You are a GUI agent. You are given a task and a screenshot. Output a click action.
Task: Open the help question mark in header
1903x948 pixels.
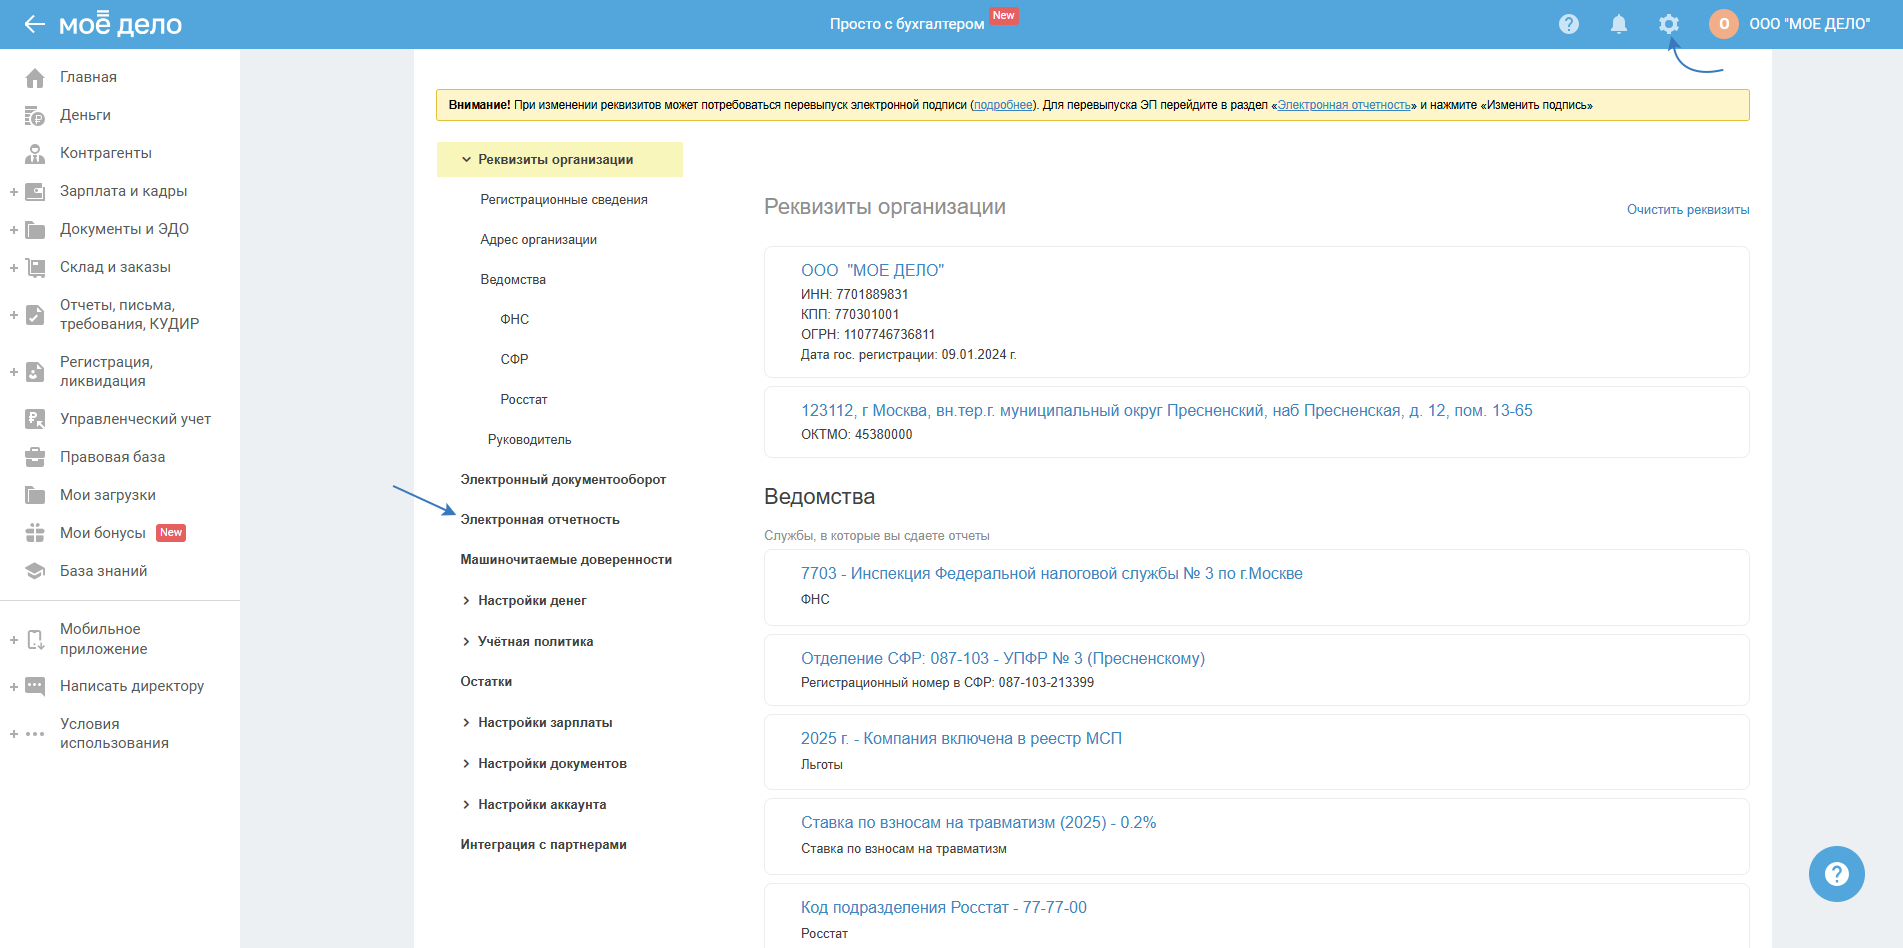1568,24
